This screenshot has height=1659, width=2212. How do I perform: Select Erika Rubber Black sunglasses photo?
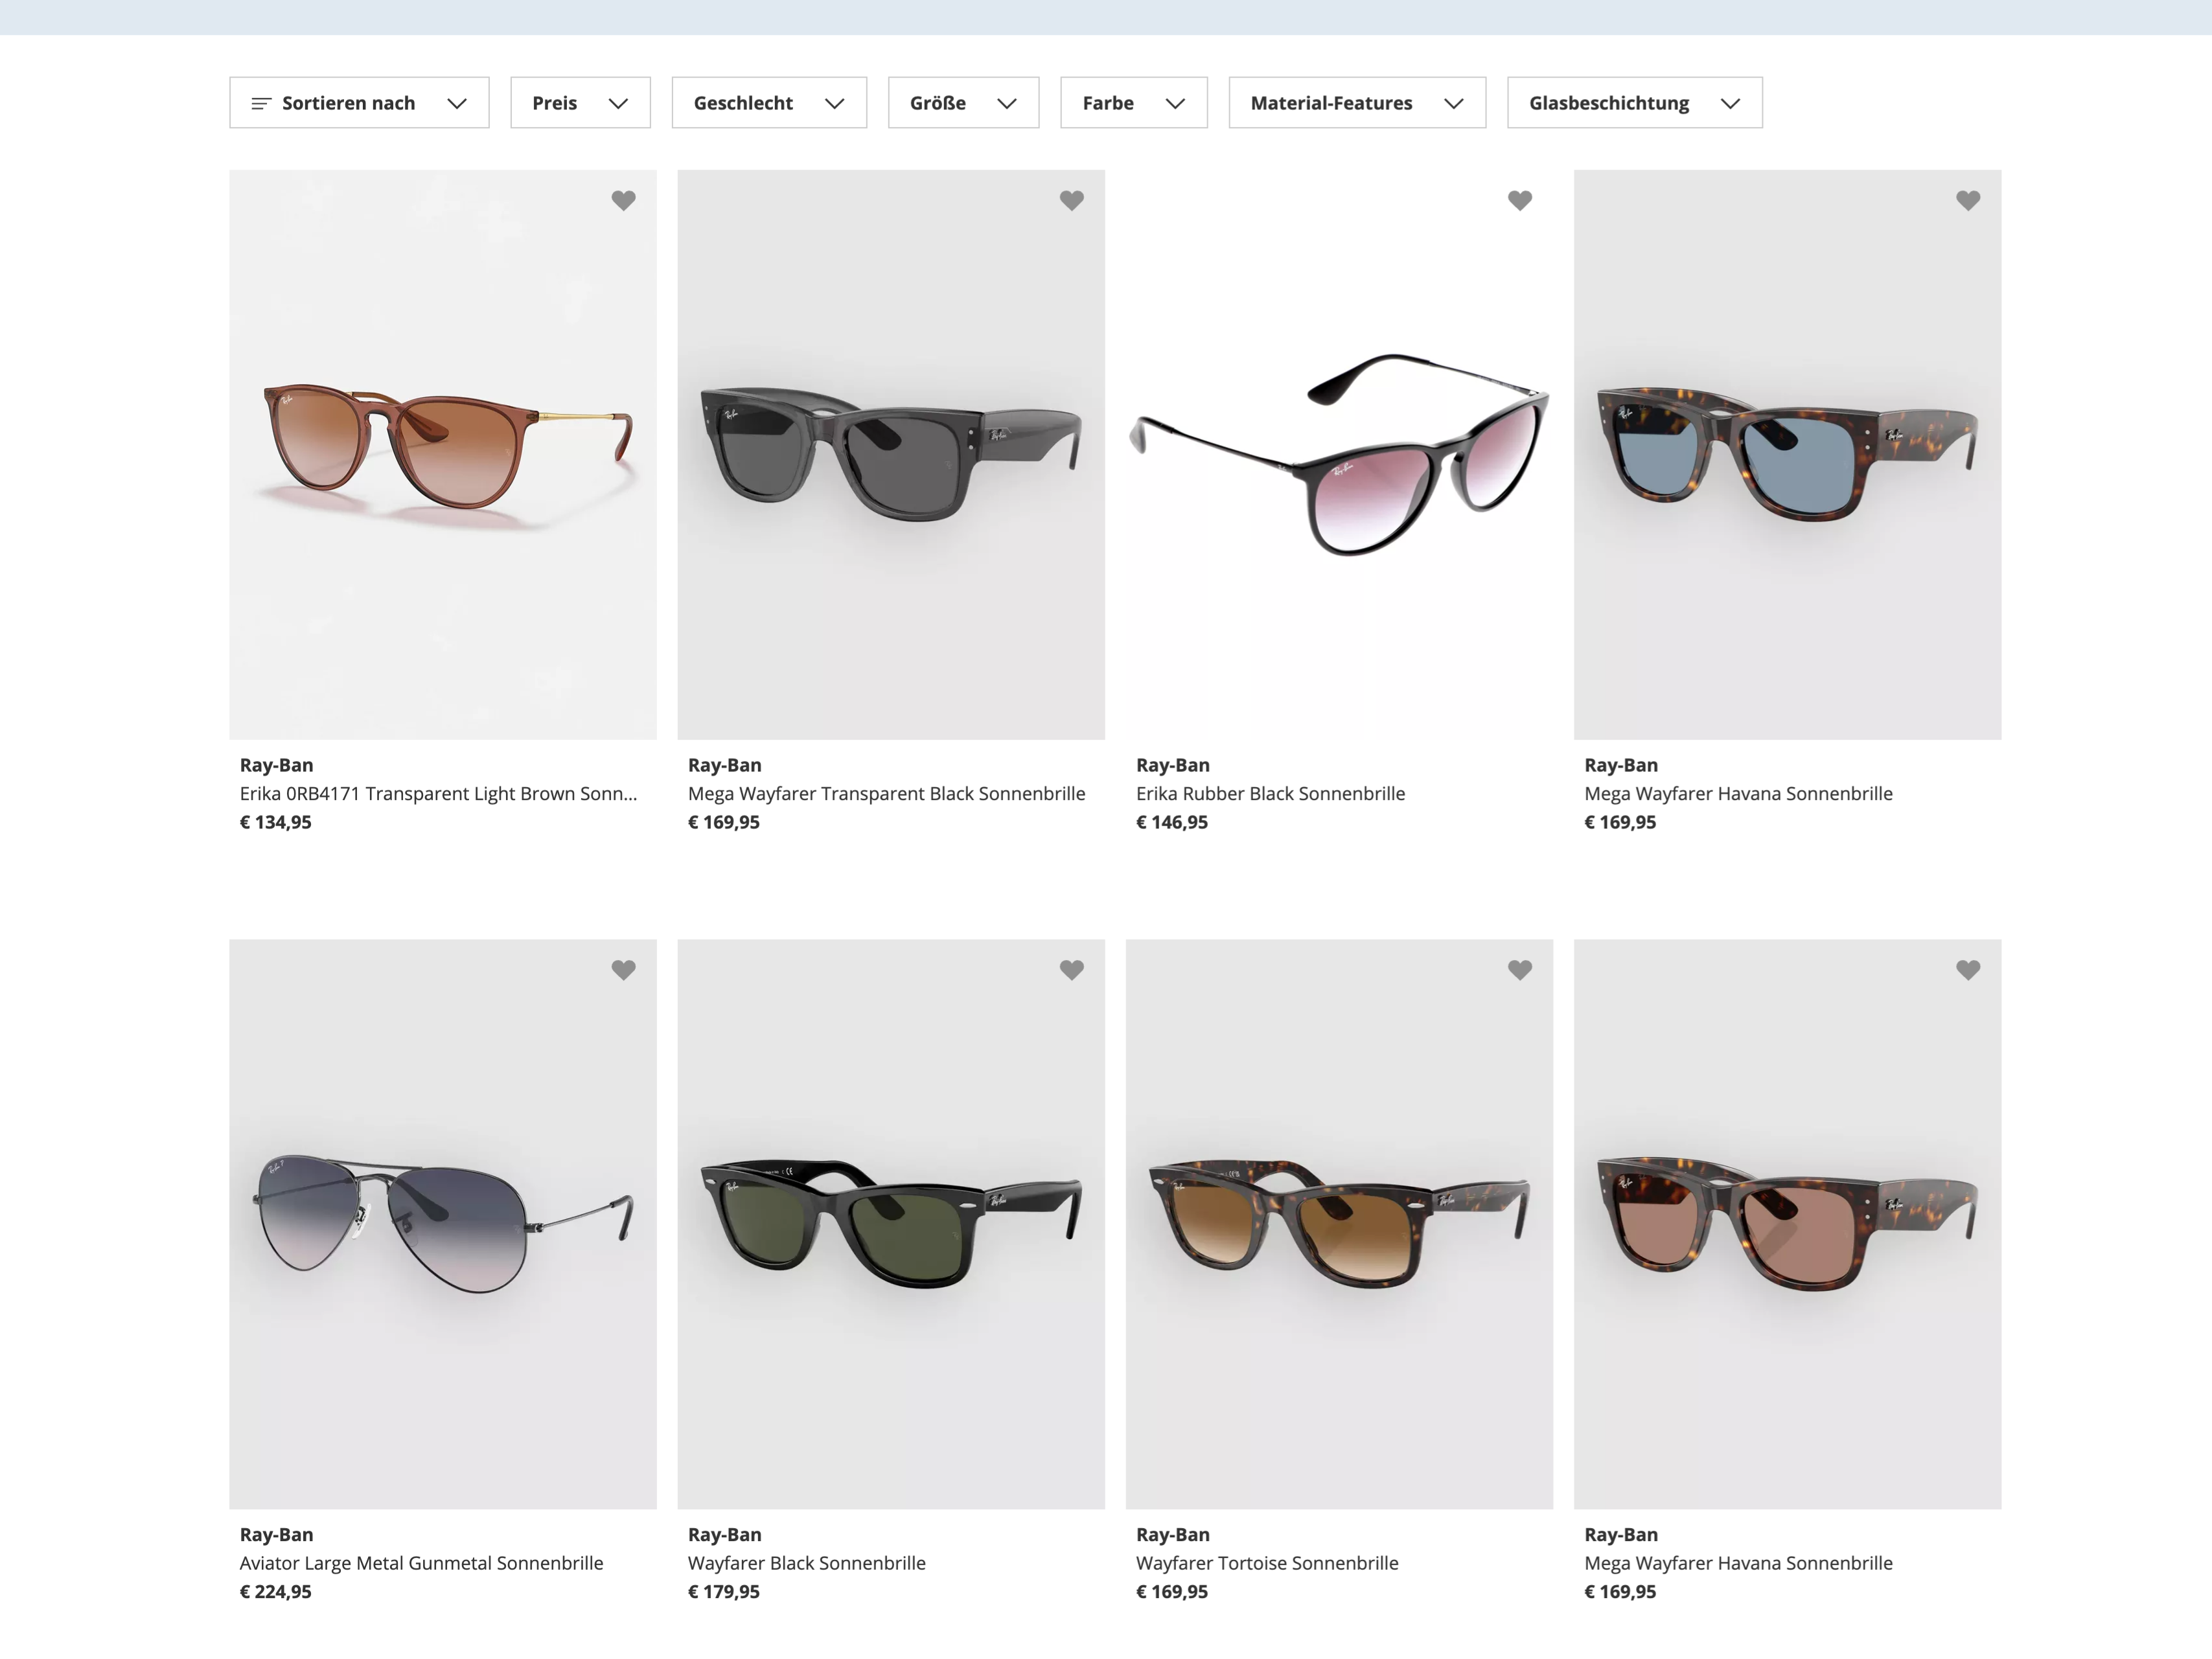1339,455
